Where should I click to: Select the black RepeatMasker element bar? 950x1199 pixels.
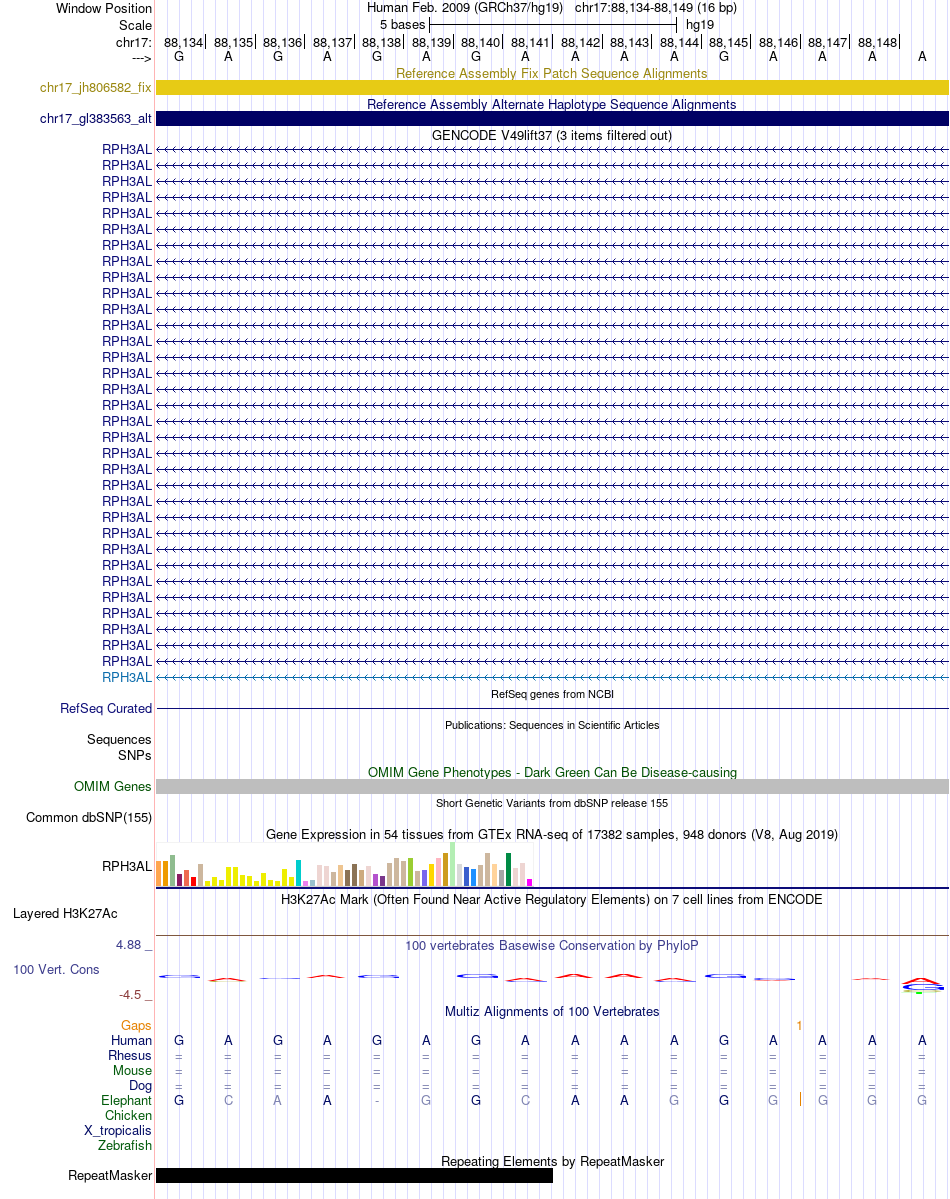[354, 1176]
